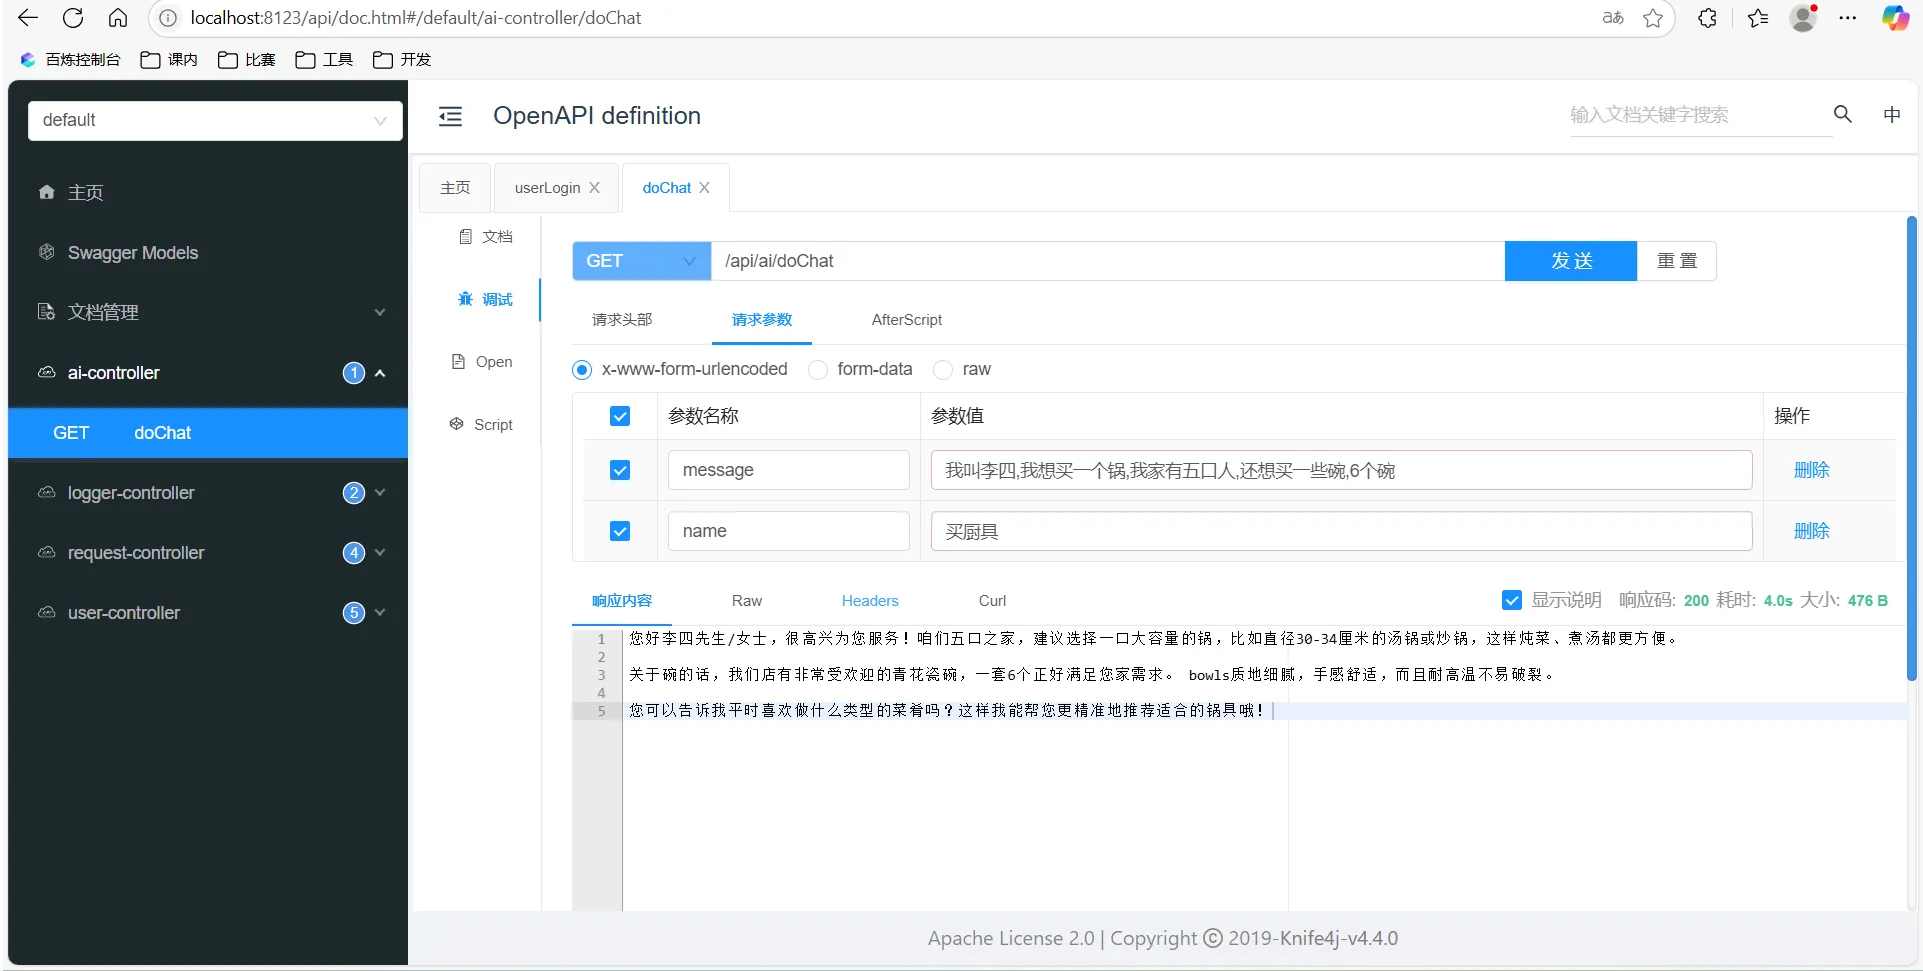The width and height of the screenshot is (1923, 971).
Task: Uncheck the message parameter checkbox
Action: click(x=620, y=470)
